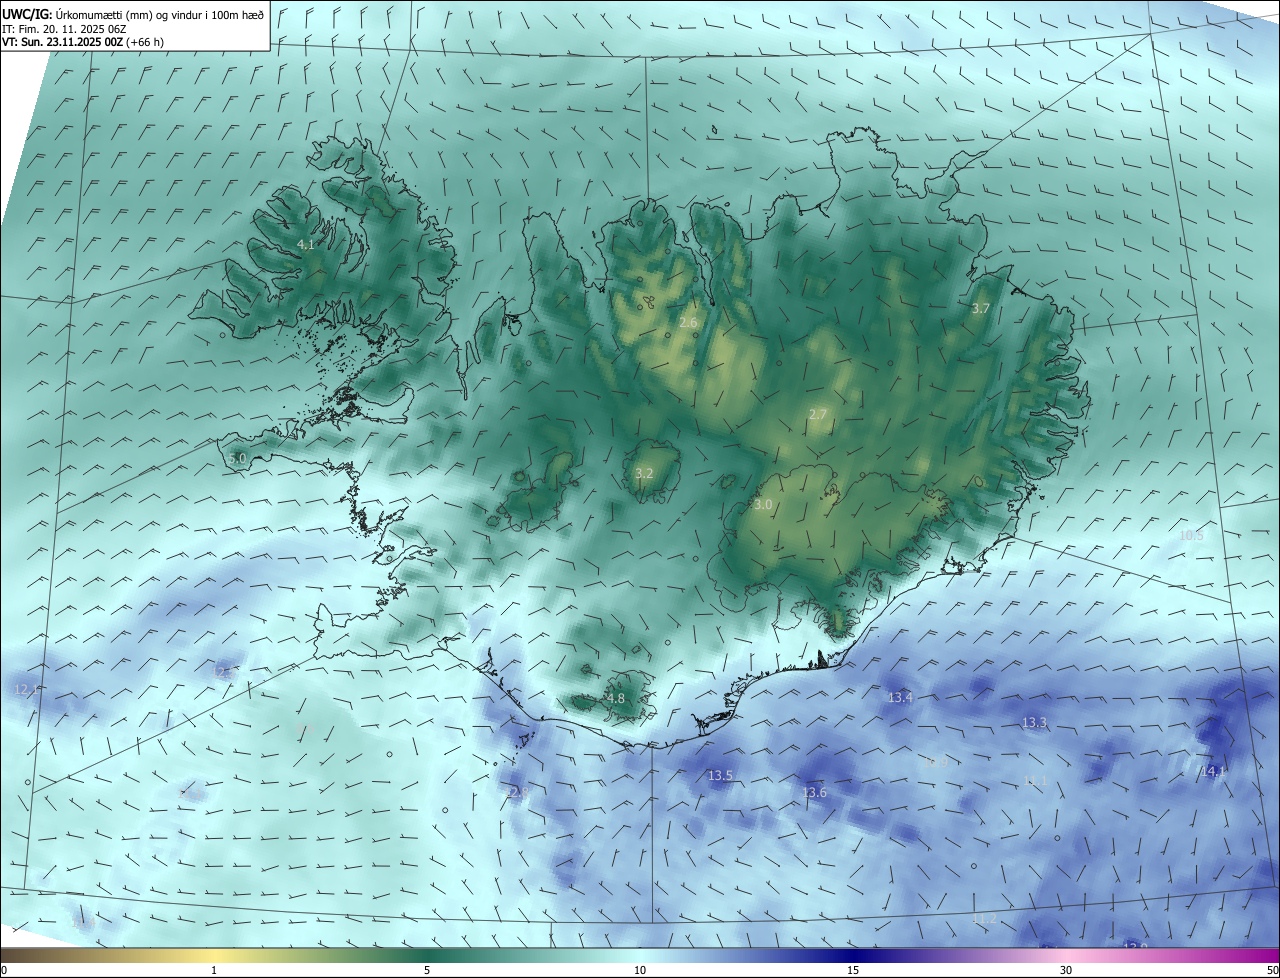The height and width of the screenshot is (978, 1280).
Task: Click the 2.6 value label on the map
Action: (688, 322)
